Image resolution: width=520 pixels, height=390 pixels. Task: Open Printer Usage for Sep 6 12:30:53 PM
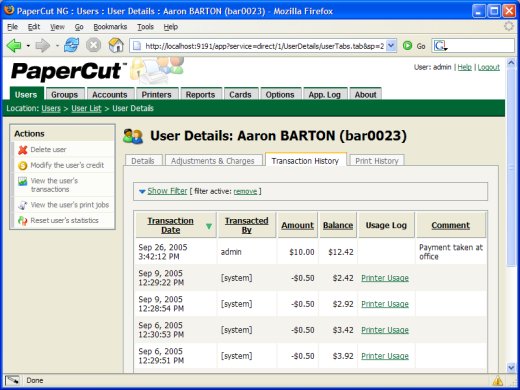pos(385,330)
